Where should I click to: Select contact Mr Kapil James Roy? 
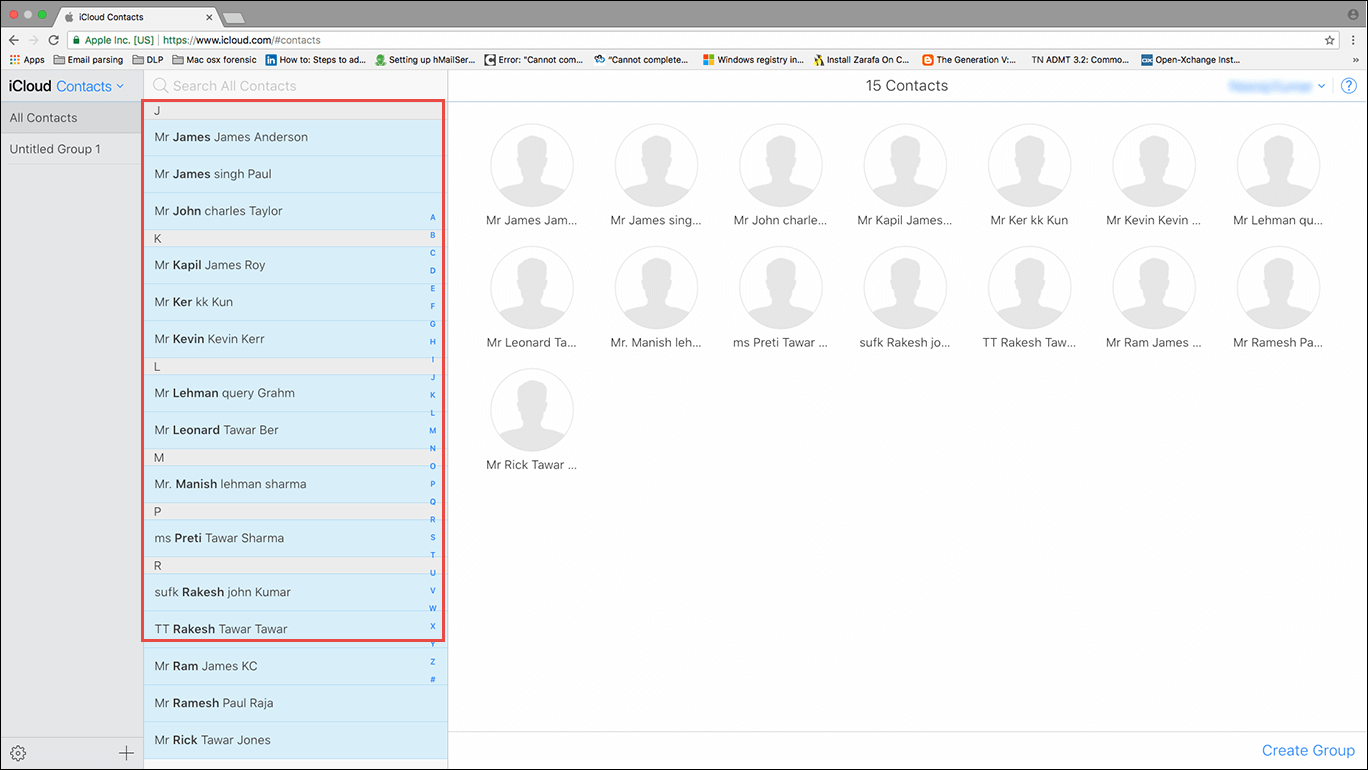(294, 265)
